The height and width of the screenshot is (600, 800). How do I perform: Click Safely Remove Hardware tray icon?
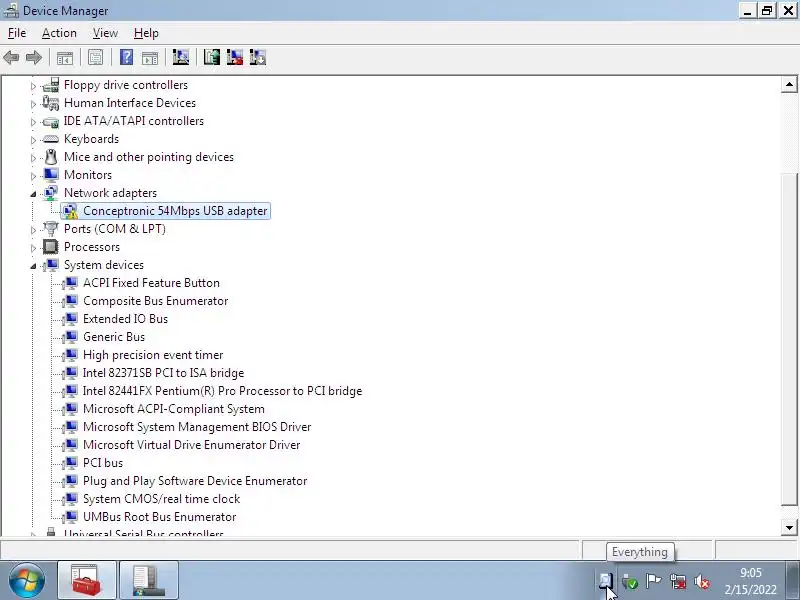pos(630,581)
